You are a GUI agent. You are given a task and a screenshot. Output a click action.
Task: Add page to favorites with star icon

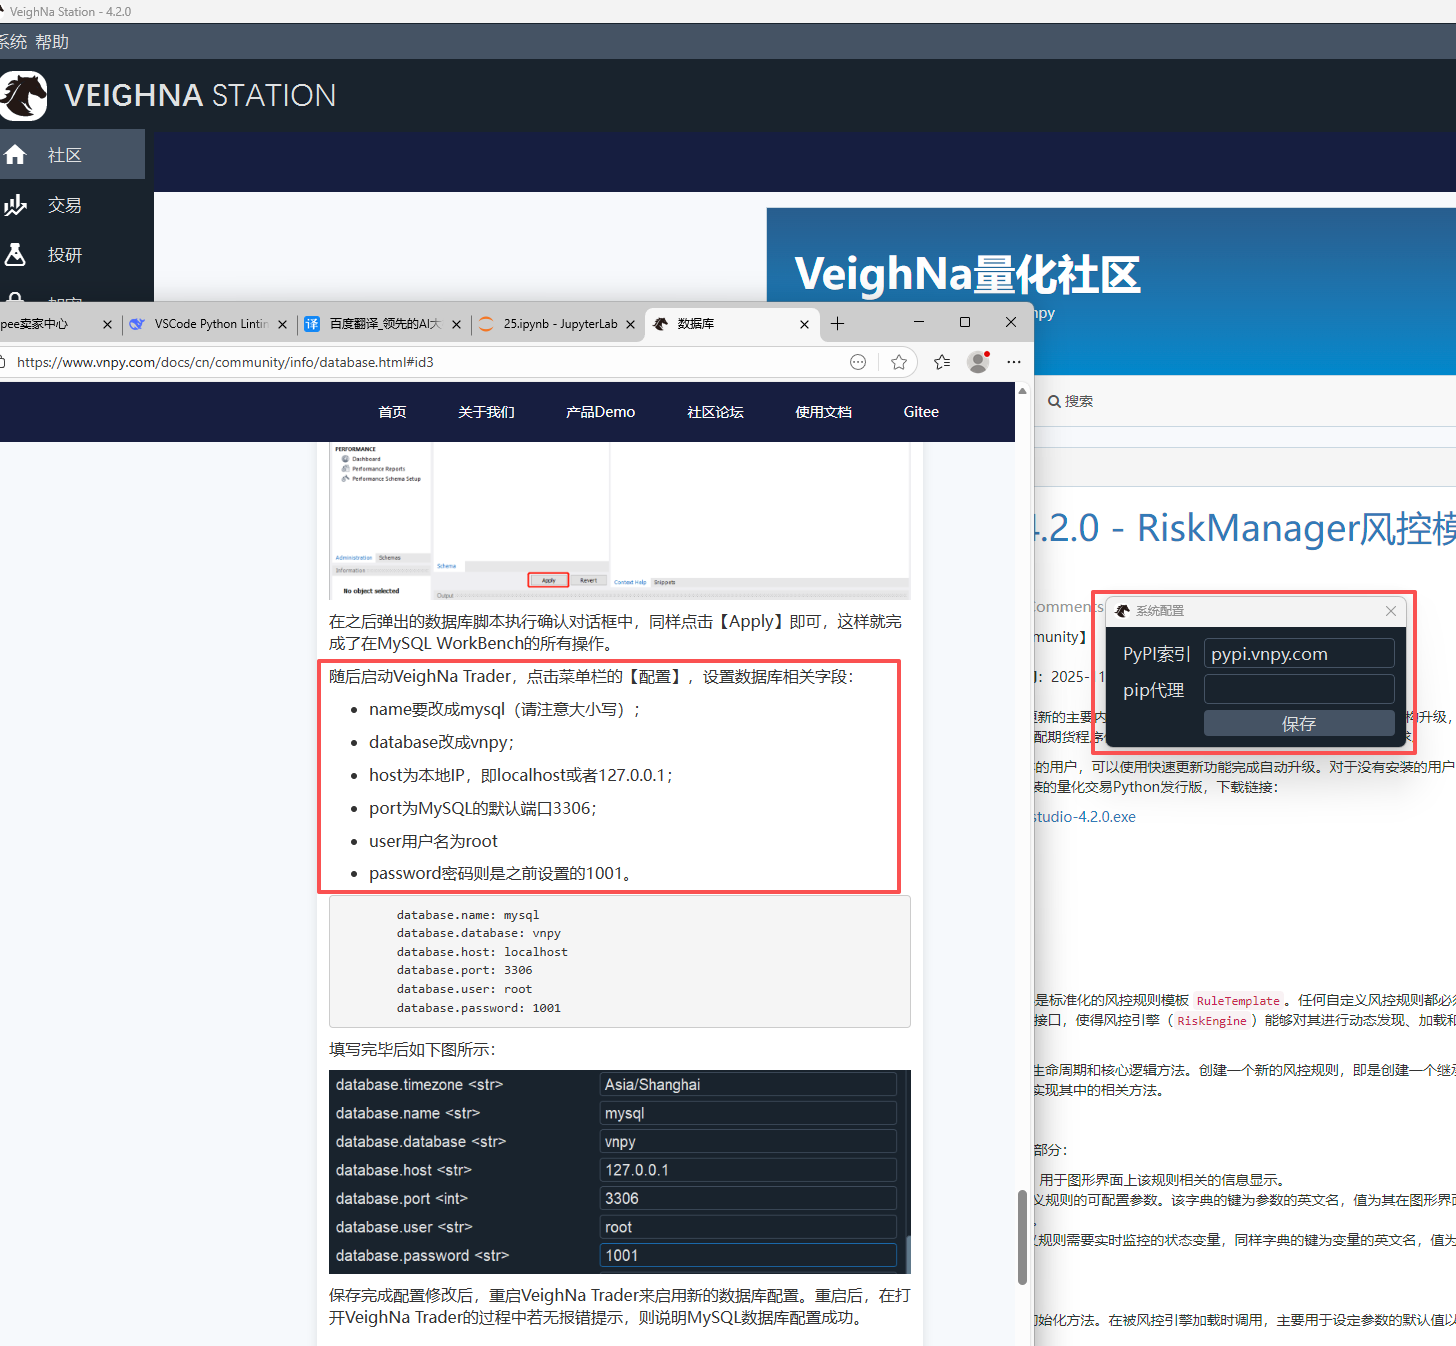(899, 362)
